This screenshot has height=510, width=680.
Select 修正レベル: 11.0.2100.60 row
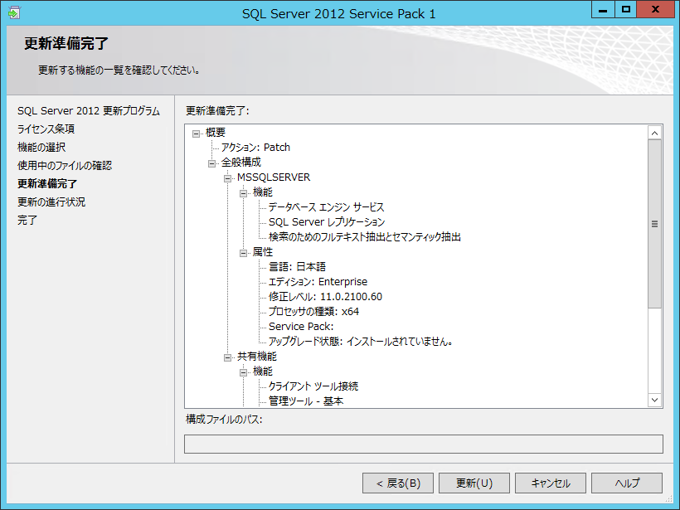[325, 297]
